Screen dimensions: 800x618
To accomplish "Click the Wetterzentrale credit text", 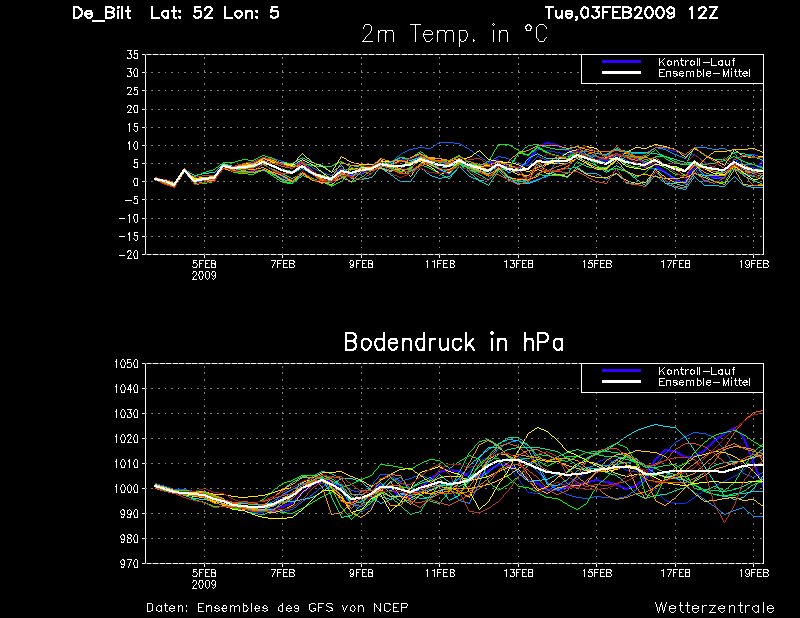I will pyautogui.click(x=714, y=607).
